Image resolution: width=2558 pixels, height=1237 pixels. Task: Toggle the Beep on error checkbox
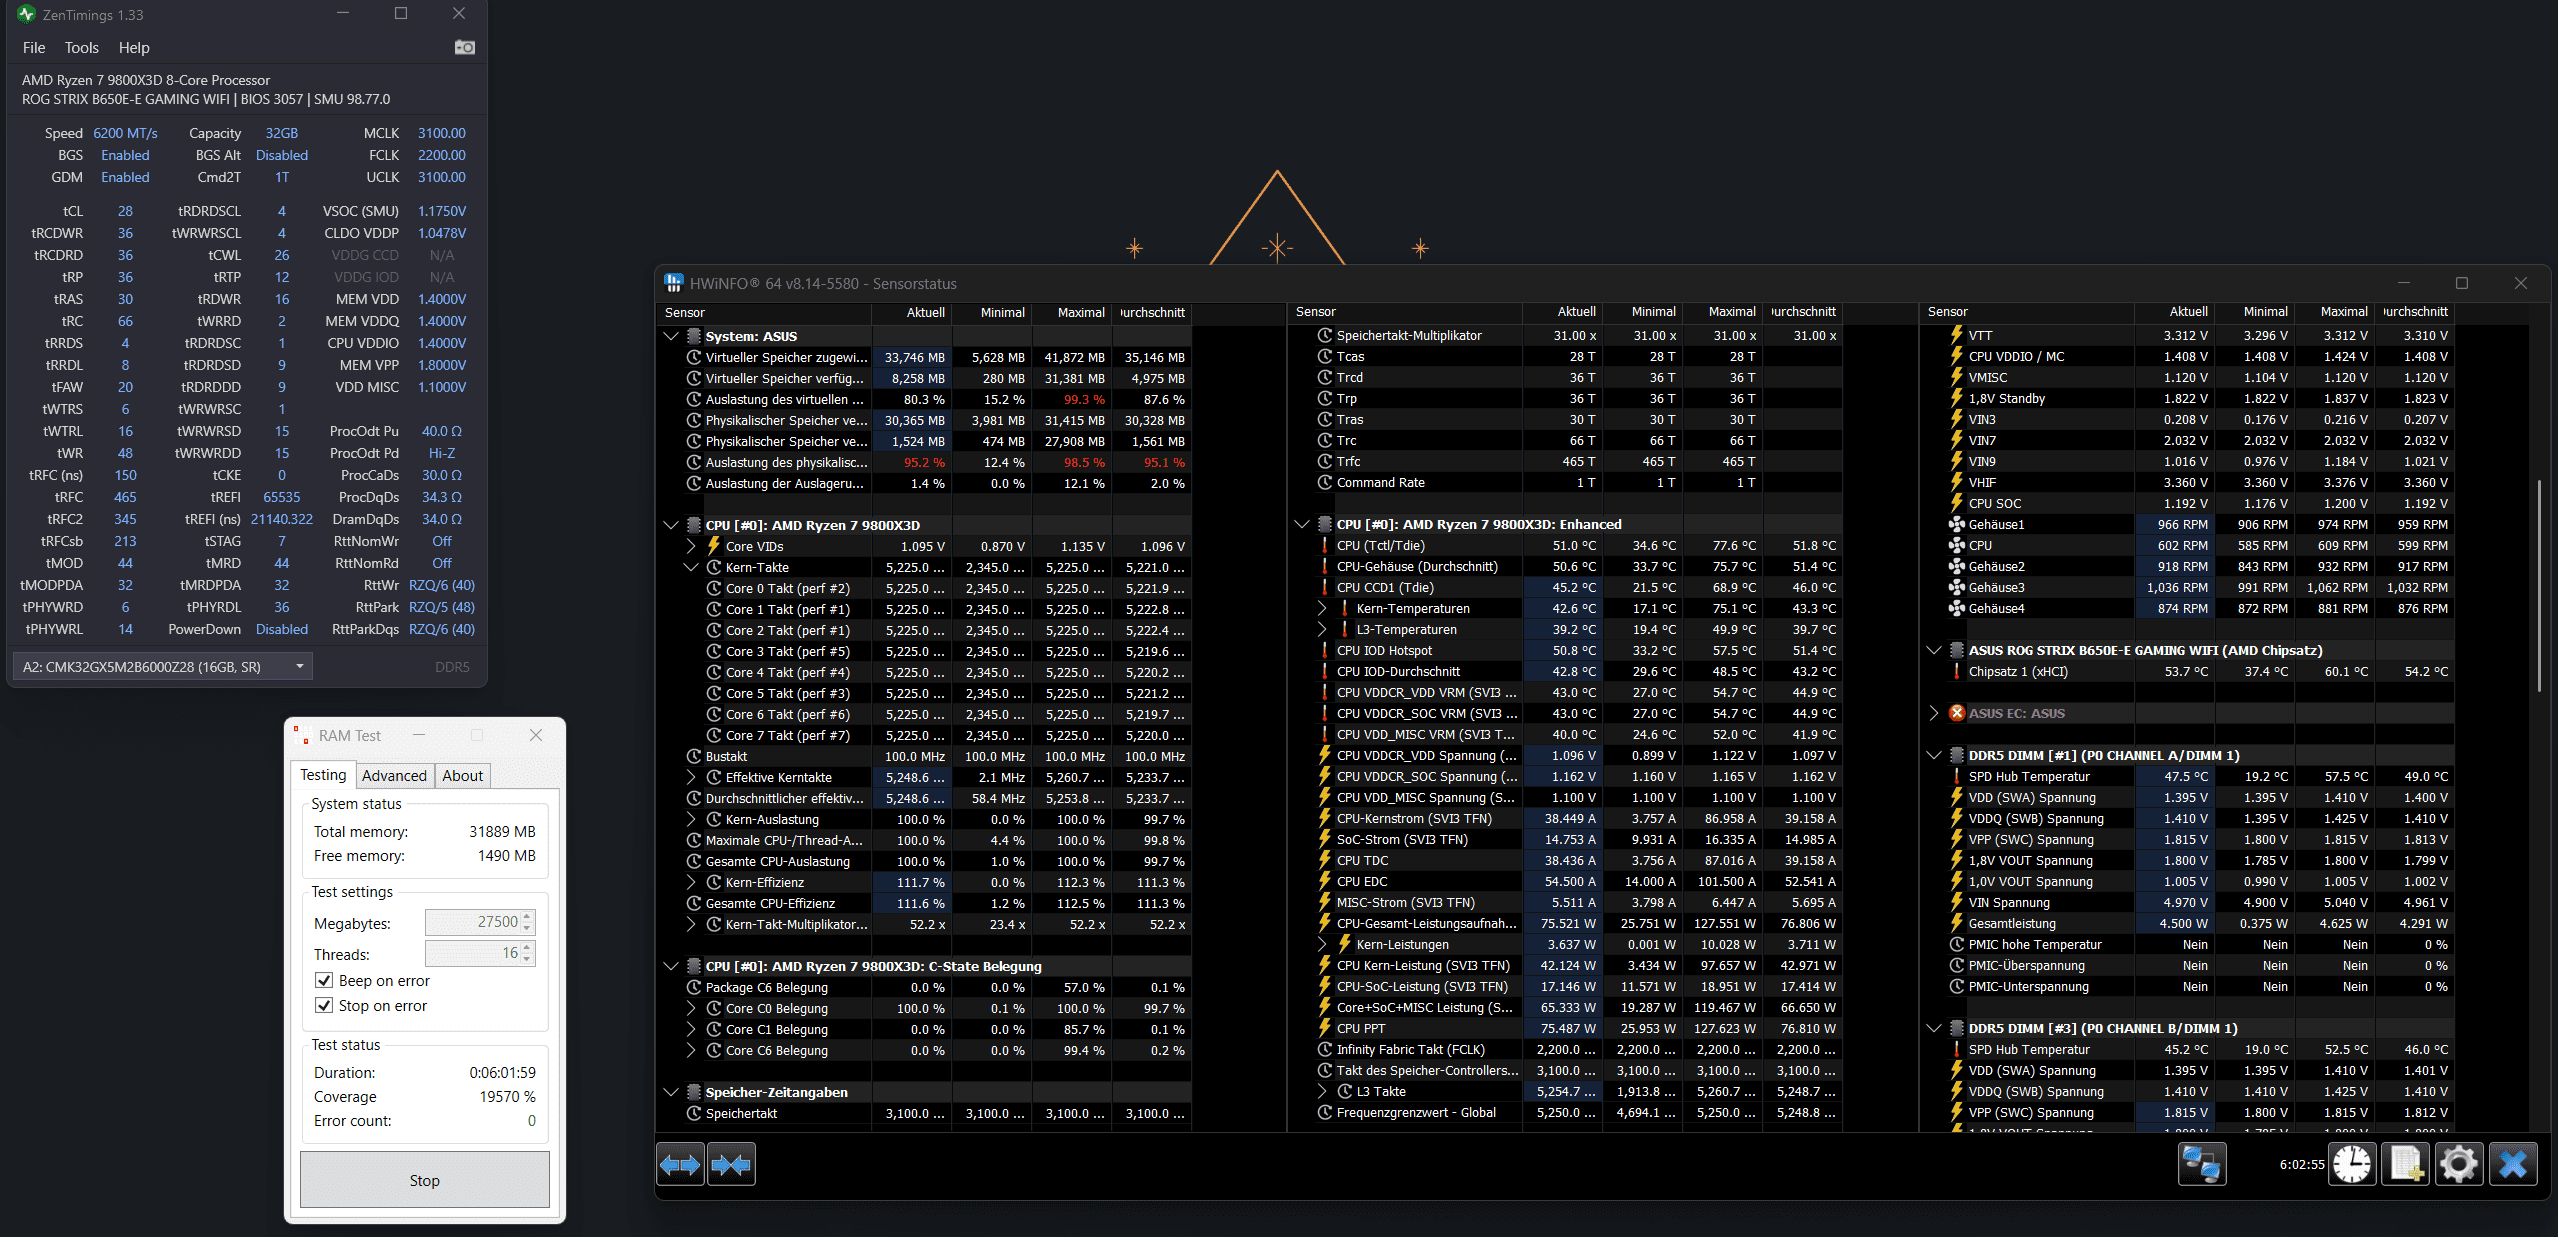point(324,981)
